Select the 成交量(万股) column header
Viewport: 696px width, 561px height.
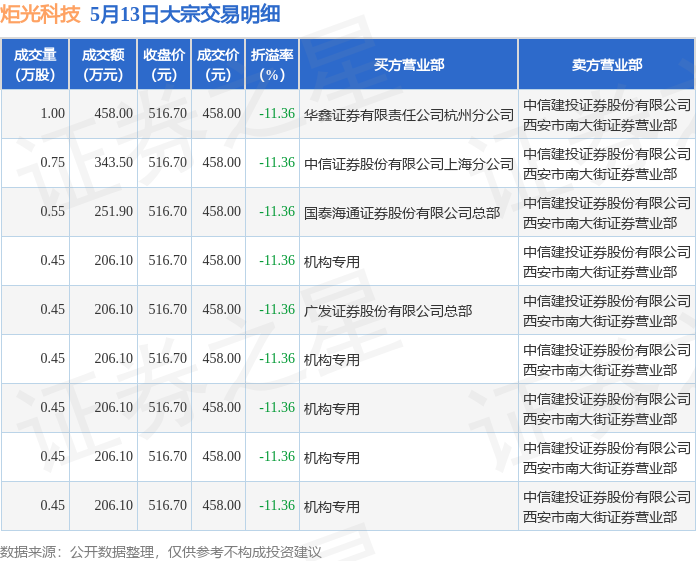35,64
